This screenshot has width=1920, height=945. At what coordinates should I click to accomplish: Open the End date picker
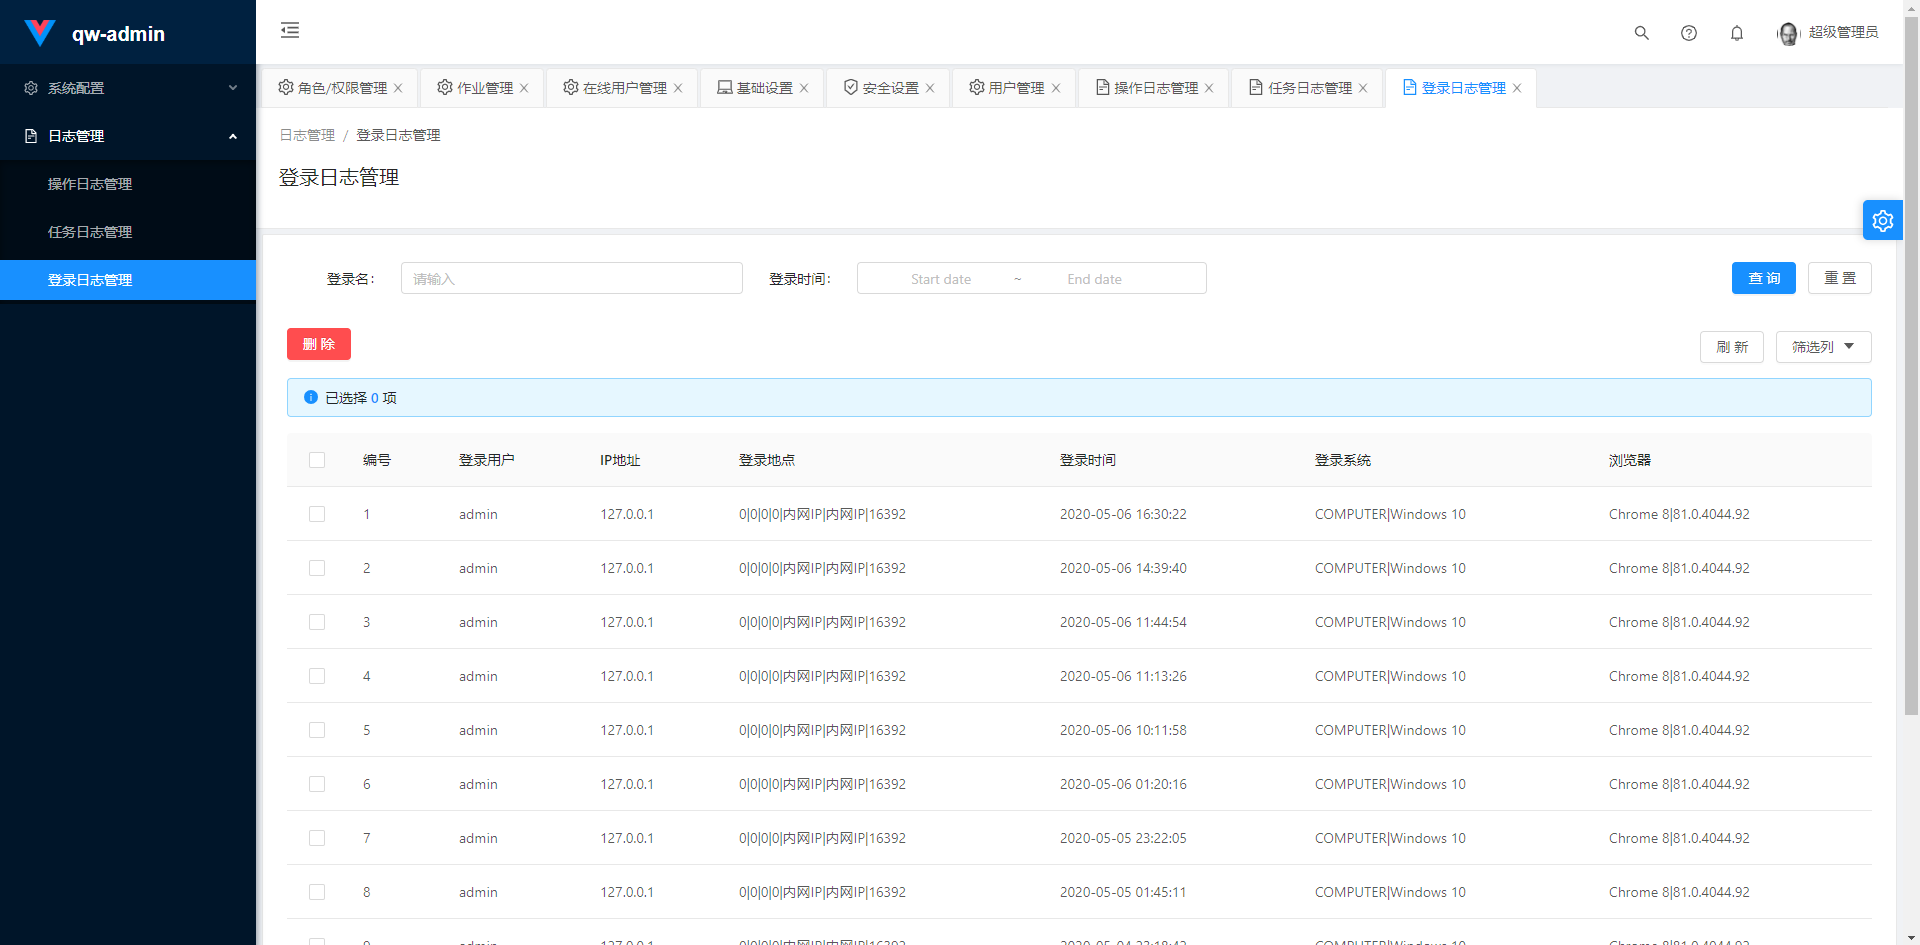1094,279
